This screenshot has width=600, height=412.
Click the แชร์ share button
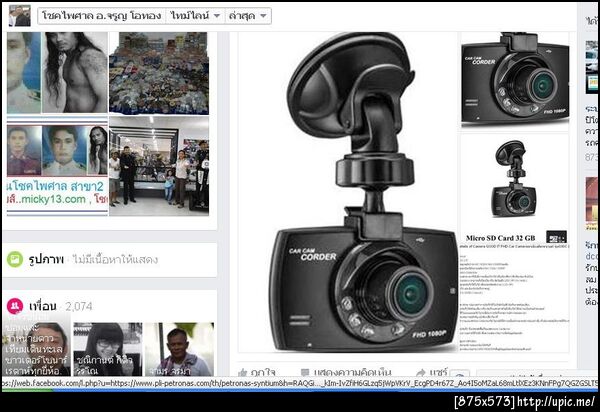432,372
